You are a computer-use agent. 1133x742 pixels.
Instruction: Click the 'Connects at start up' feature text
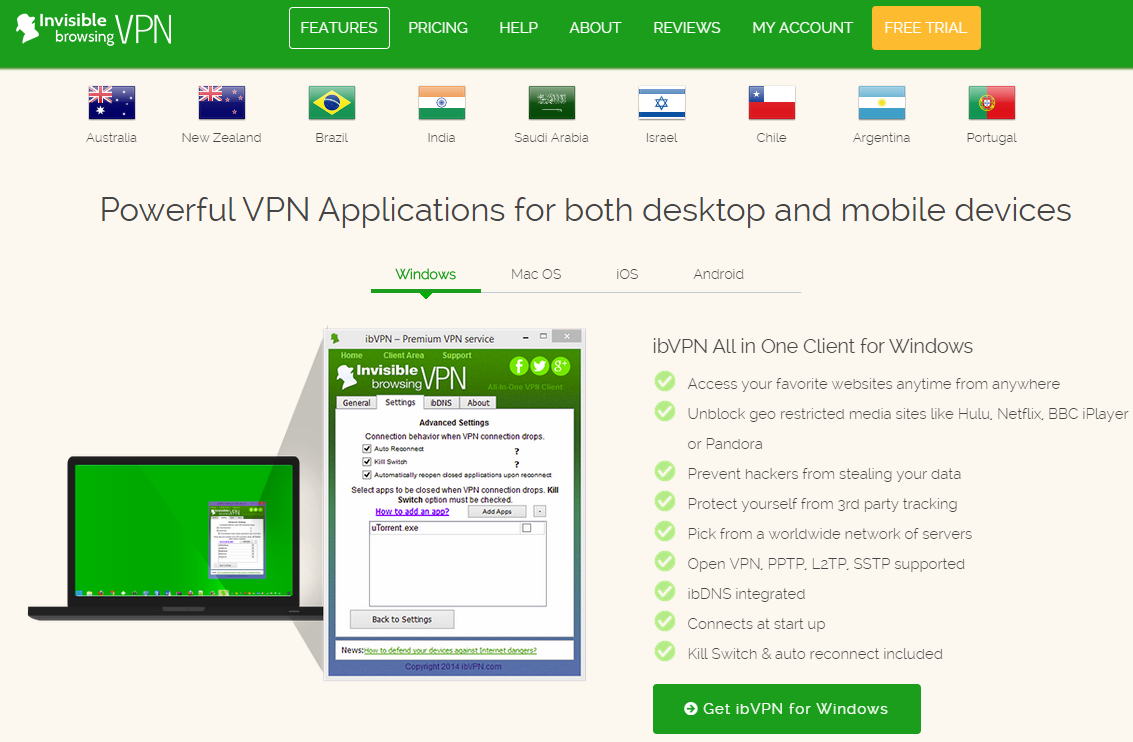tap(757, 624)
